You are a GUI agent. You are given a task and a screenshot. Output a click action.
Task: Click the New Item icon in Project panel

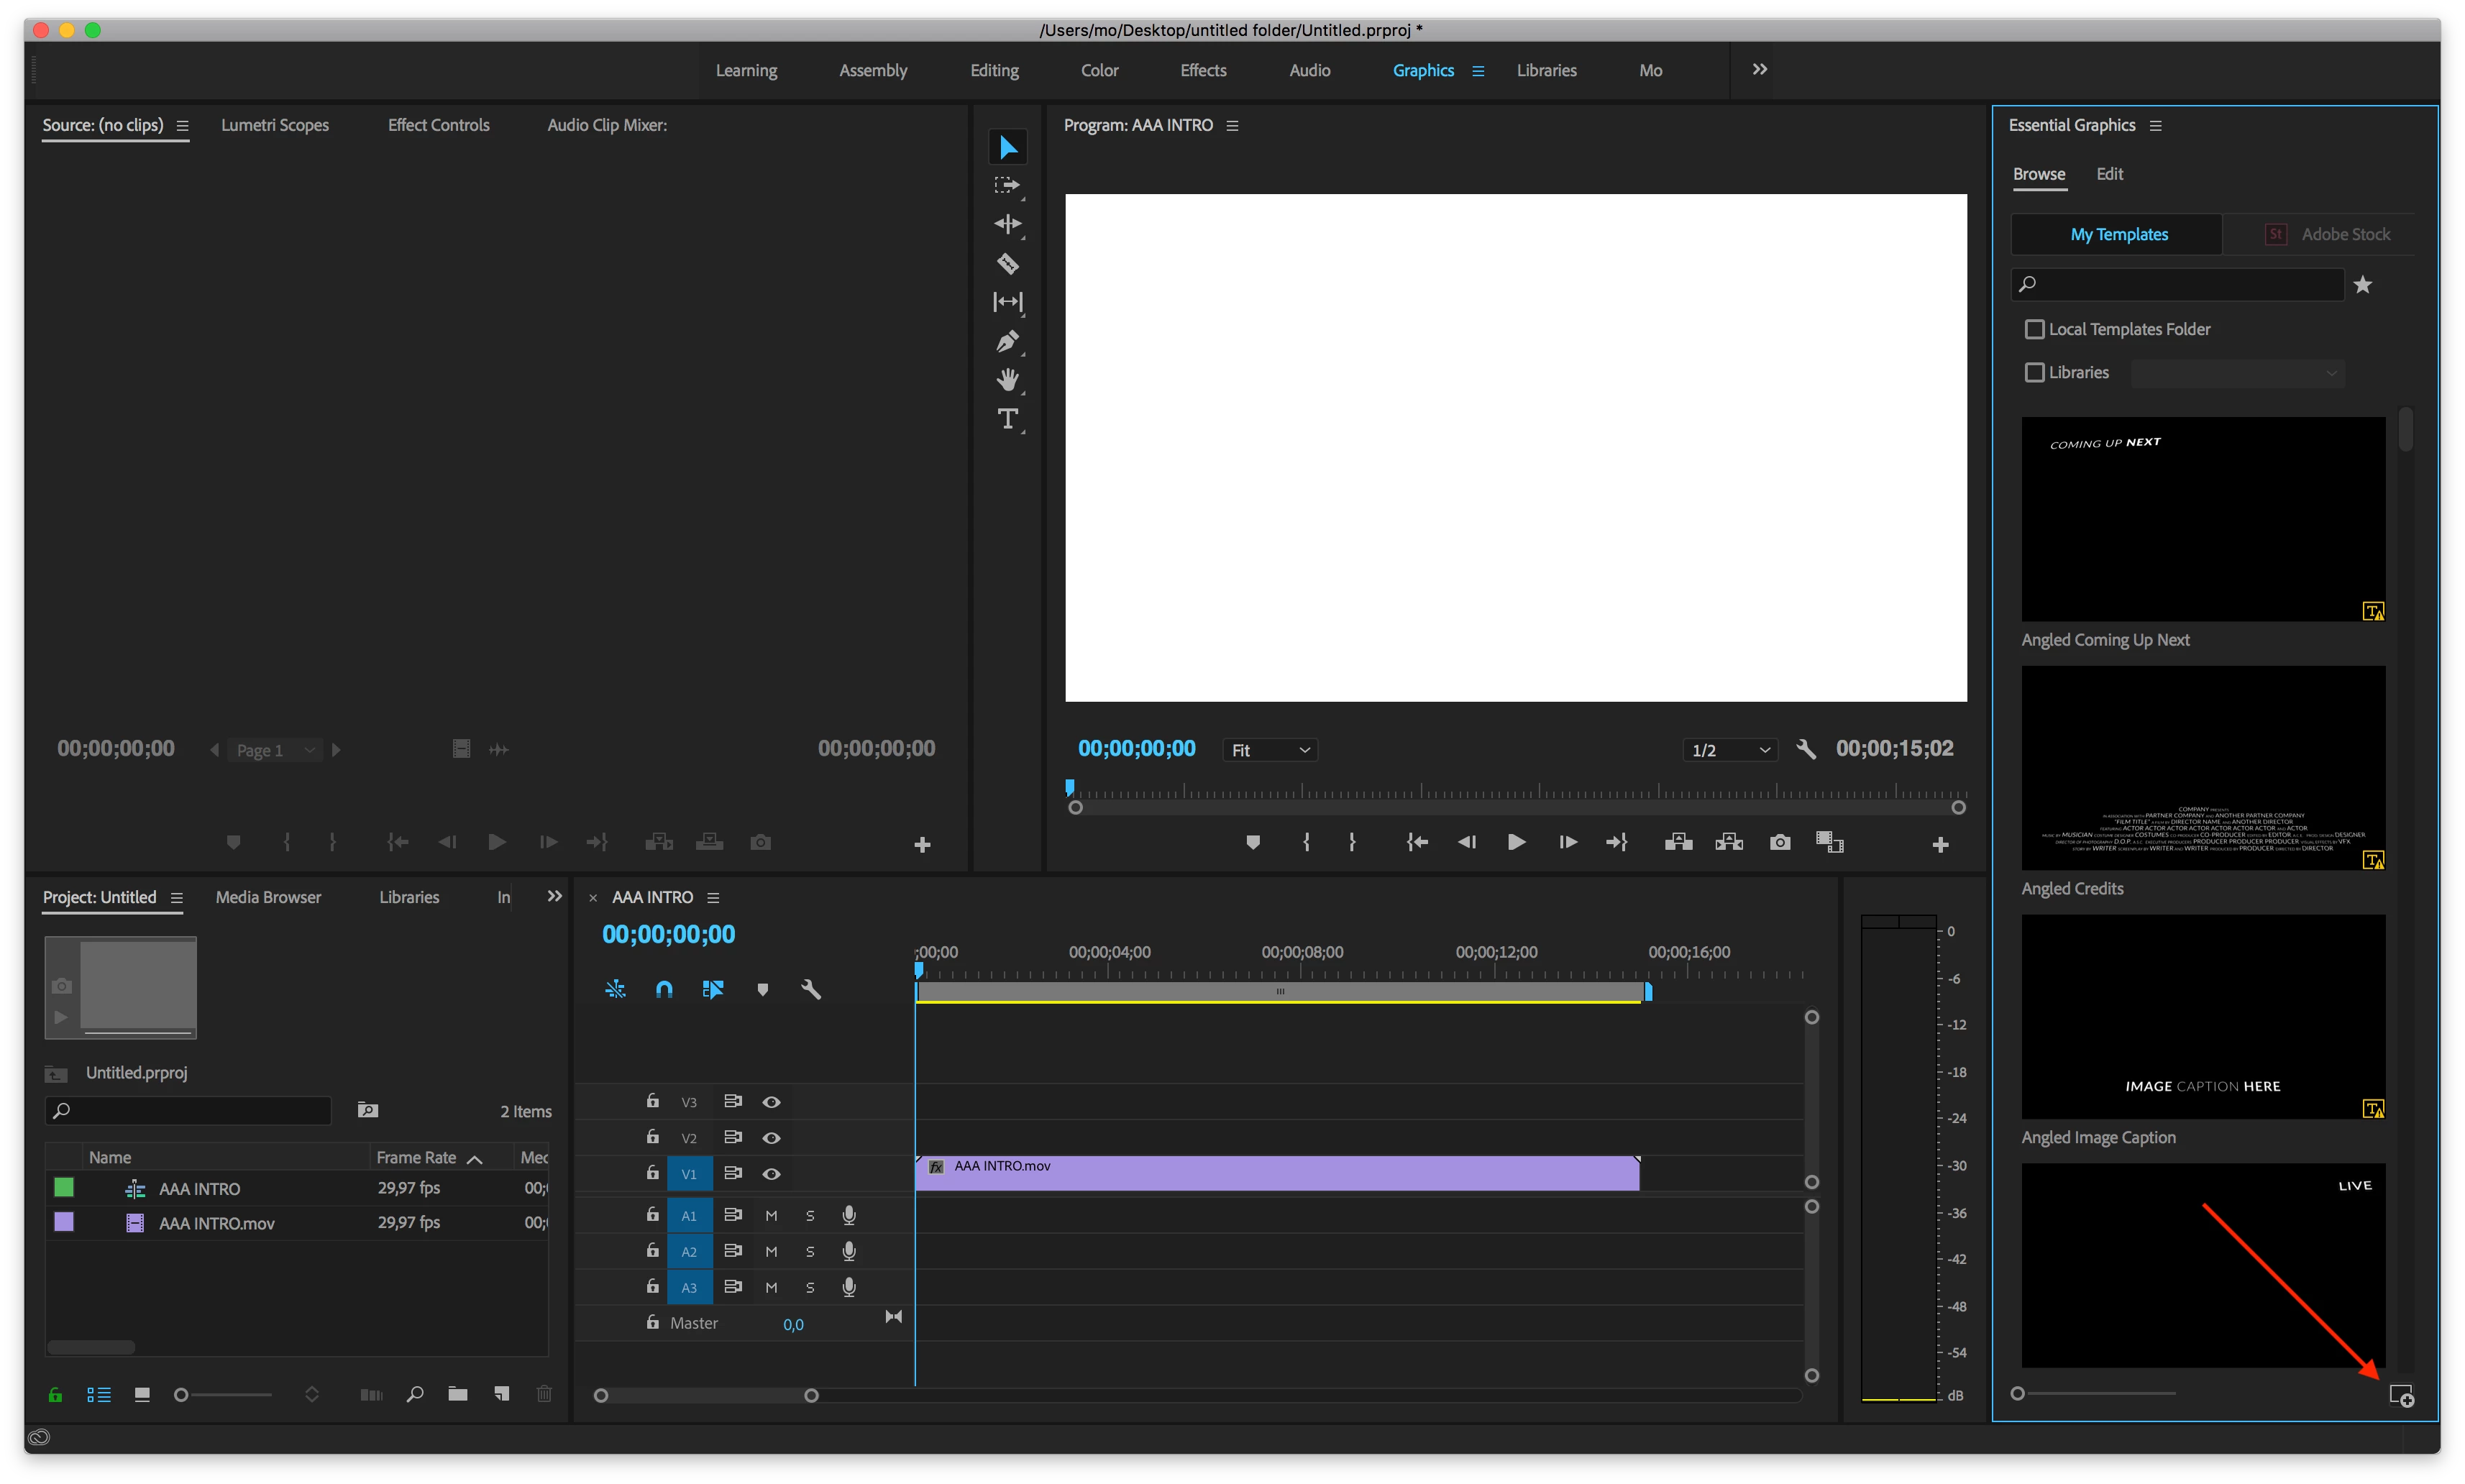pos(502,1394)
